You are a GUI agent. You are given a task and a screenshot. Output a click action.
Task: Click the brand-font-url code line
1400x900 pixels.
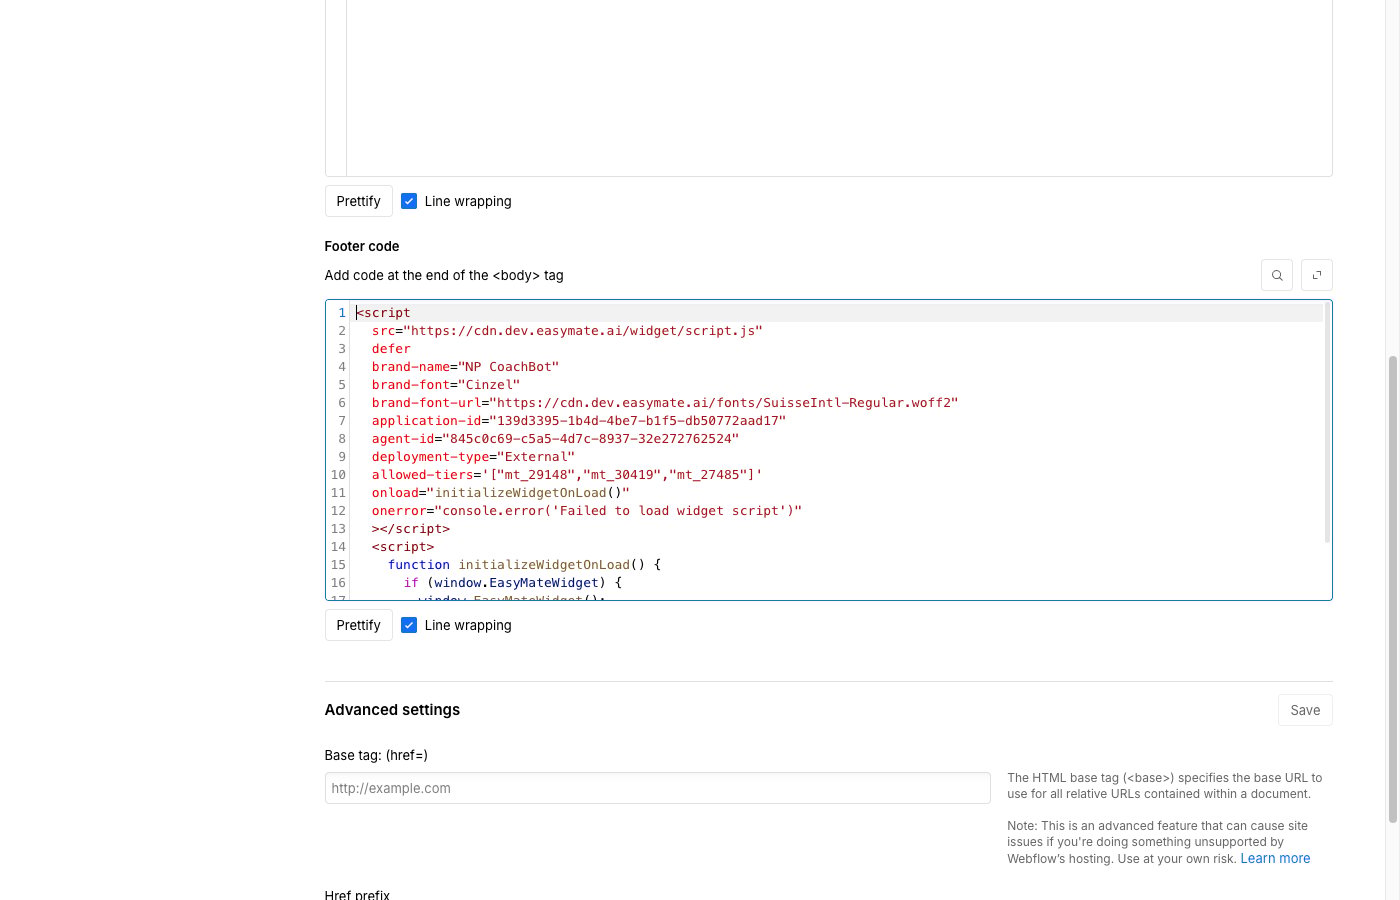tap(665, 403)
